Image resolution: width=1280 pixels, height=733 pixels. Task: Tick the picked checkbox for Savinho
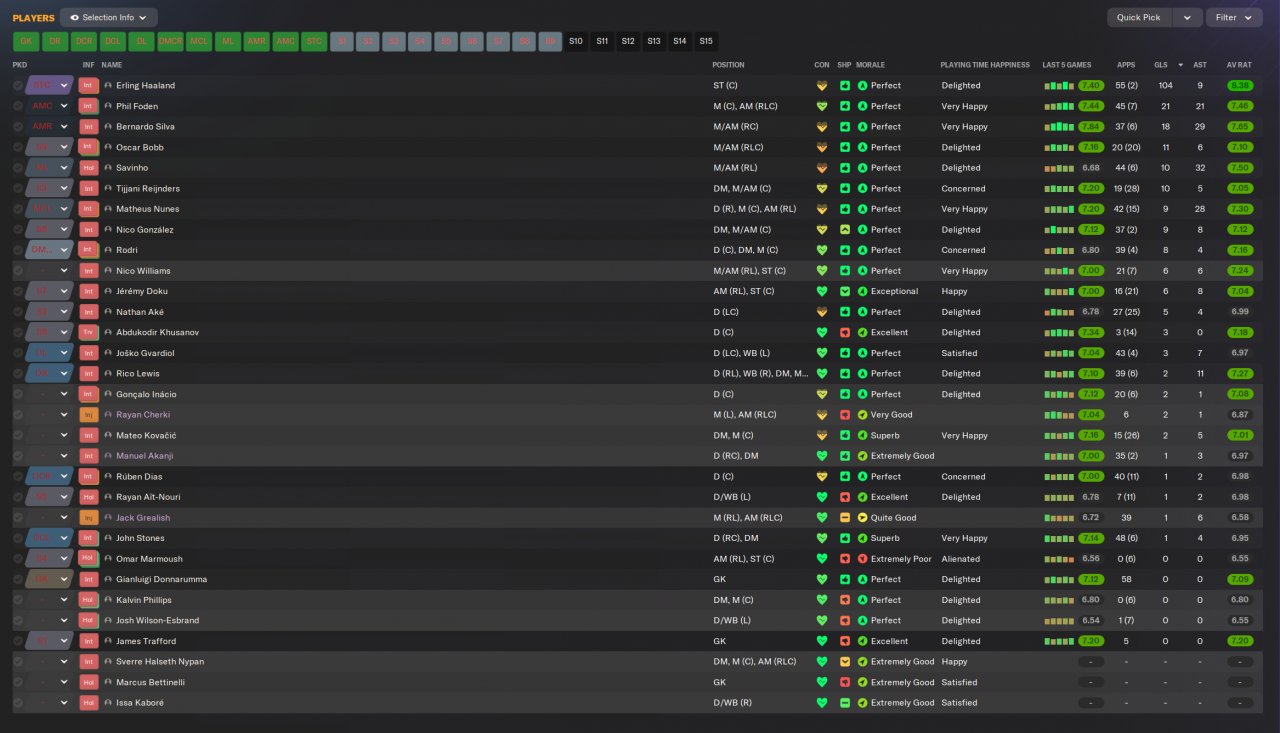tap(18, 168)
